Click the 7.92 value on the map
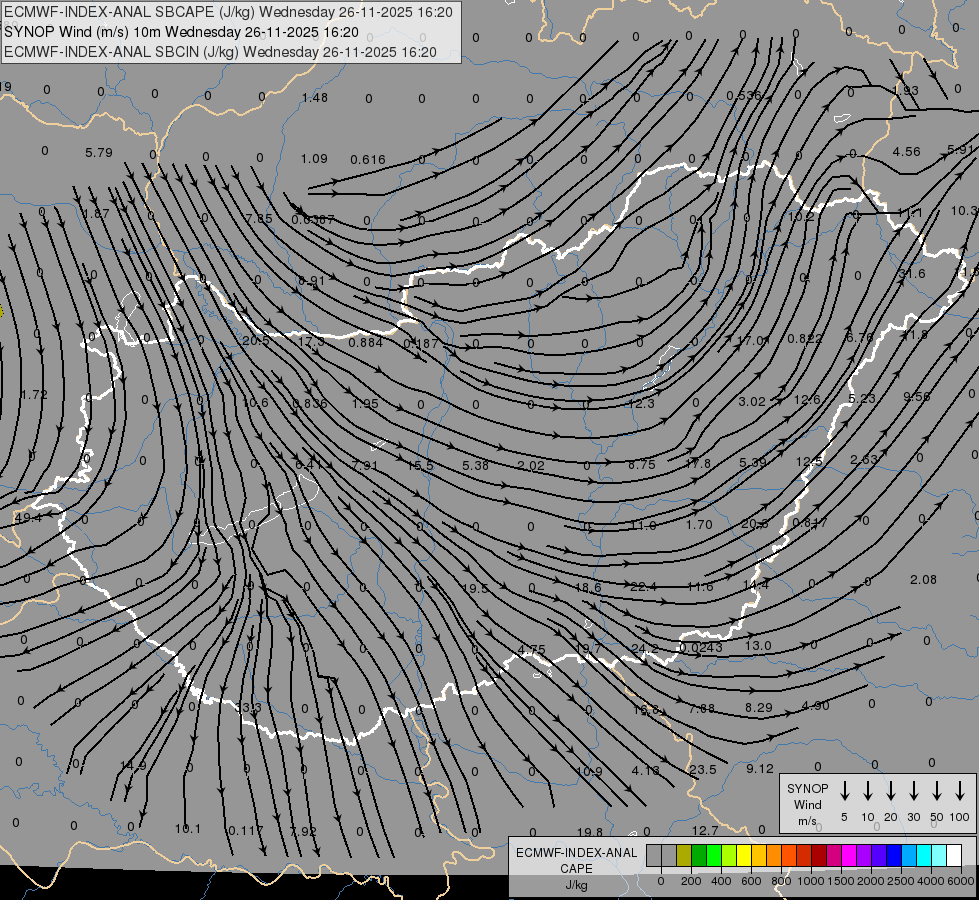The height and width of the screenshot is (900, 979). (303, 831)
